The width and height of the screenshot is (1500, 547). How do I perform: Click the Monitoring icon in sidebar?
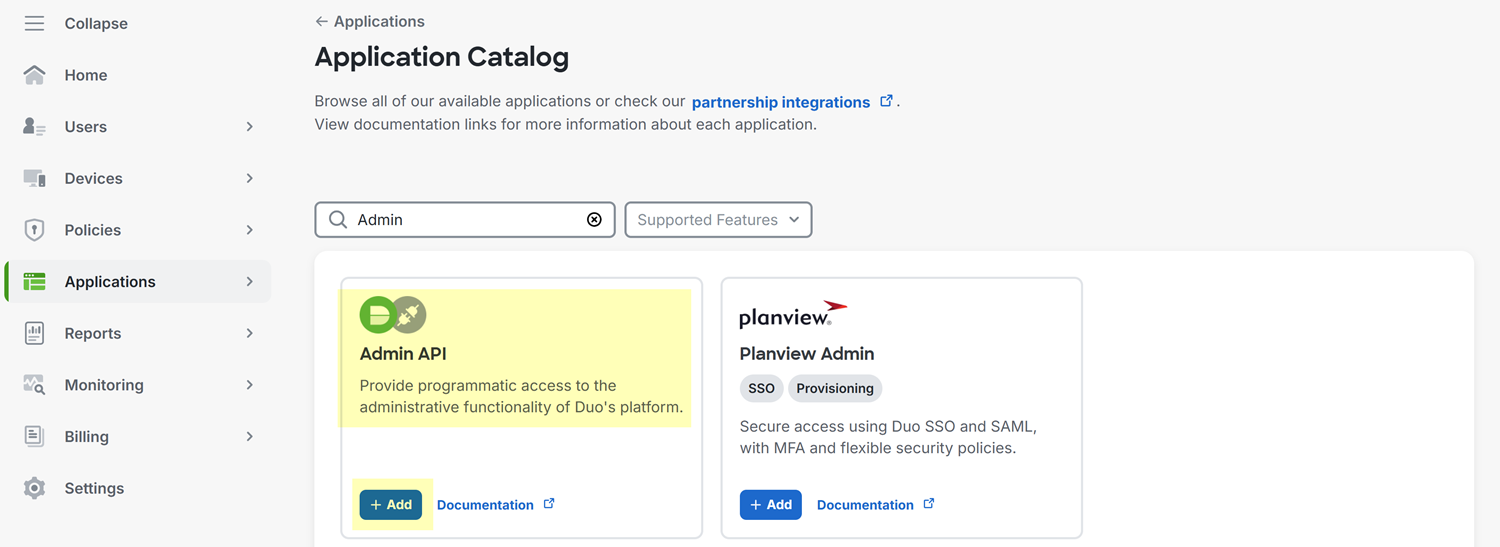pos(34,385)
